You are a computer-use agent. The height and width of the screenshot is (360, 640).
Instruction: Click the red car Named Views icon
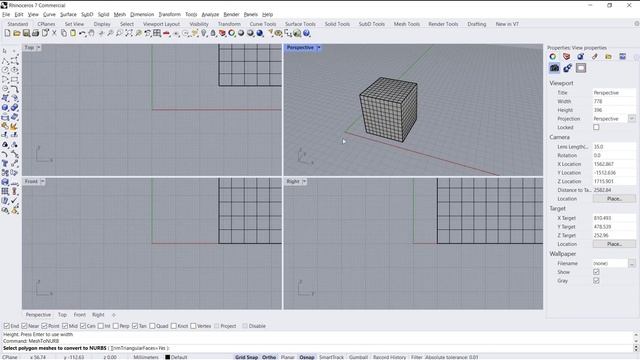(167, 33)
